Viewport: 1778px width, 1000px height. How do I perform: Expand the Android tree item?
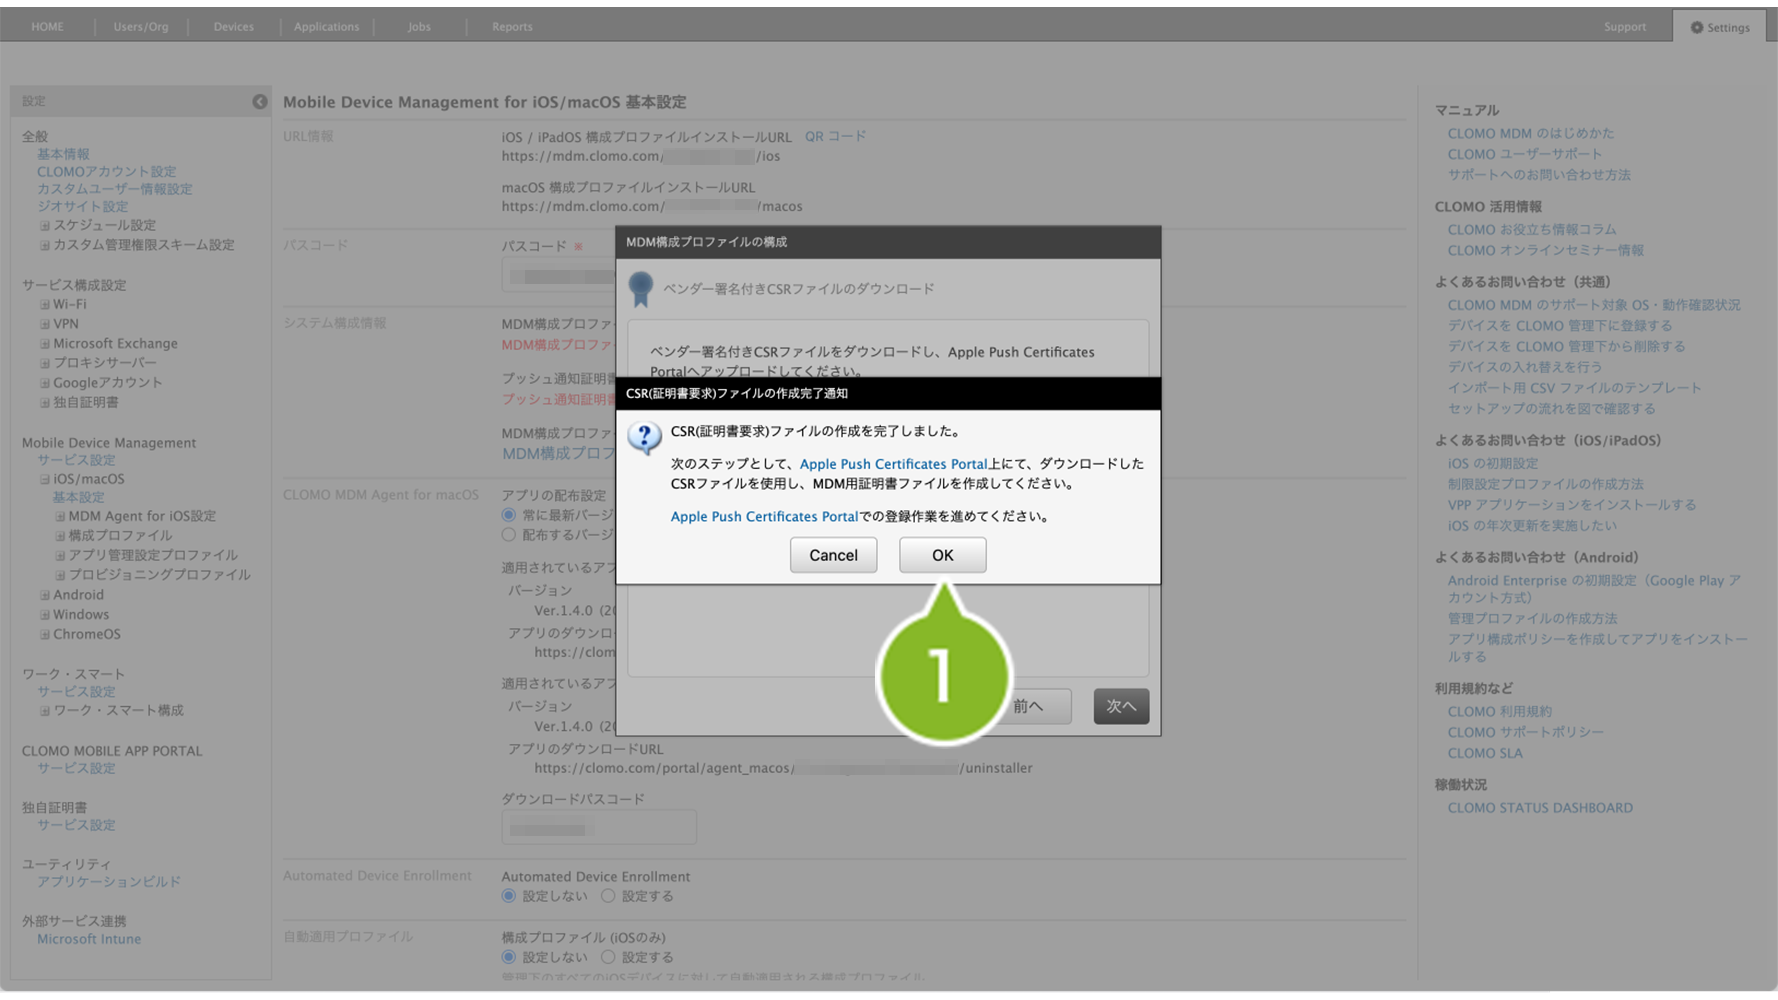pos(45,595)
